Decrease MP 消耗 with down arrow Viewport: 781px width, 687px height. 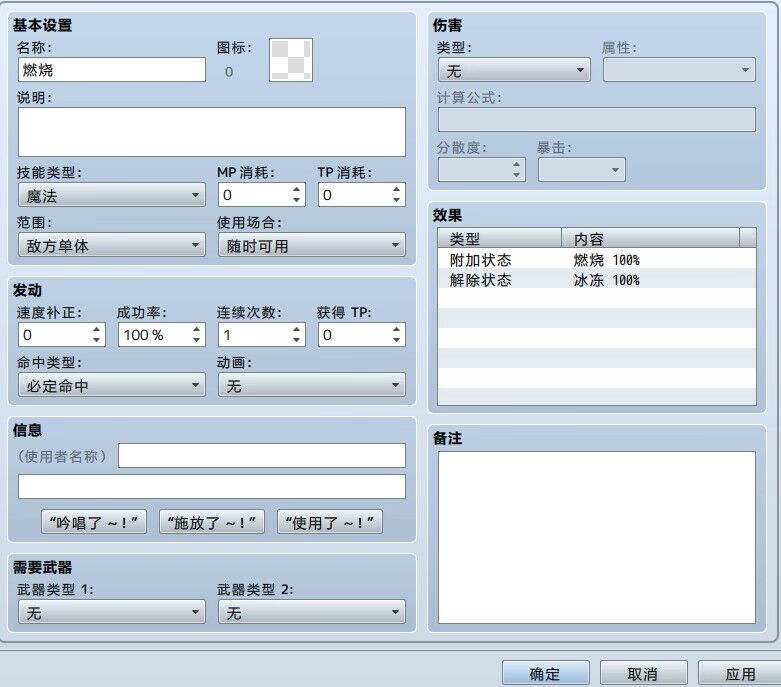(x=296, y=200)
